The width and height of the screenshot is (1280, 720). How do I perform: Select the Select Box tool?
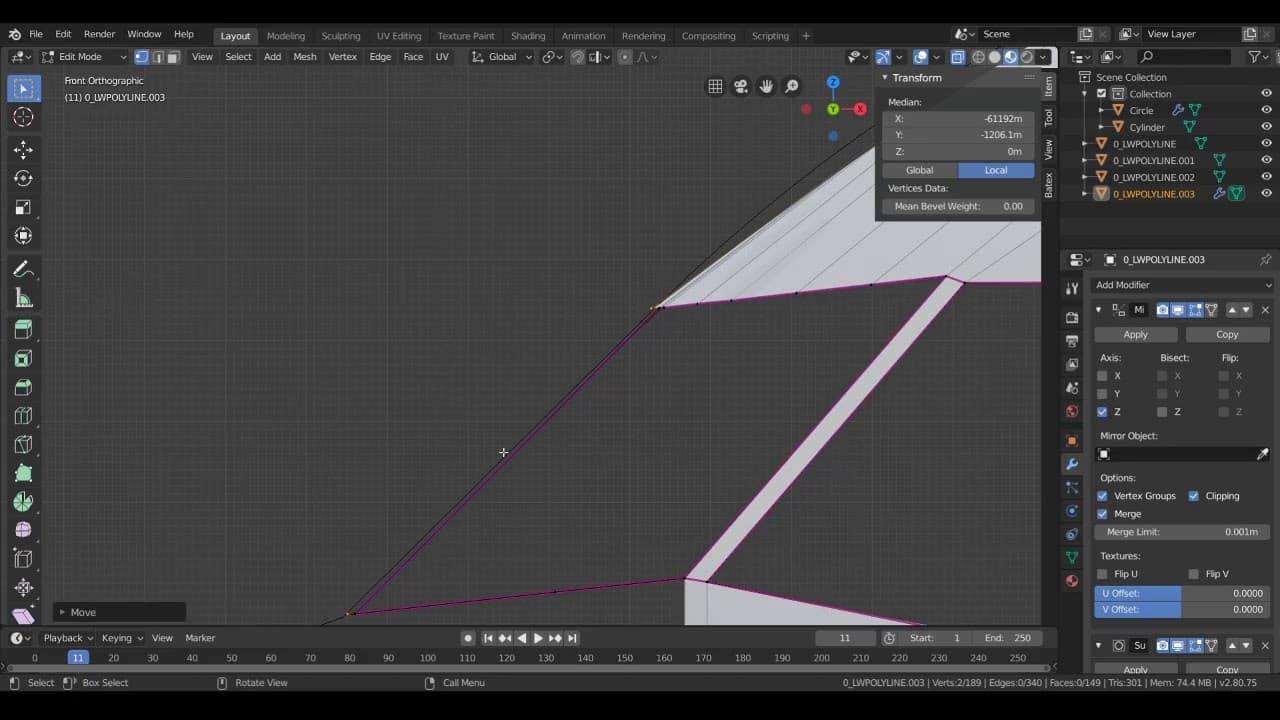click(x=23, y=89)
